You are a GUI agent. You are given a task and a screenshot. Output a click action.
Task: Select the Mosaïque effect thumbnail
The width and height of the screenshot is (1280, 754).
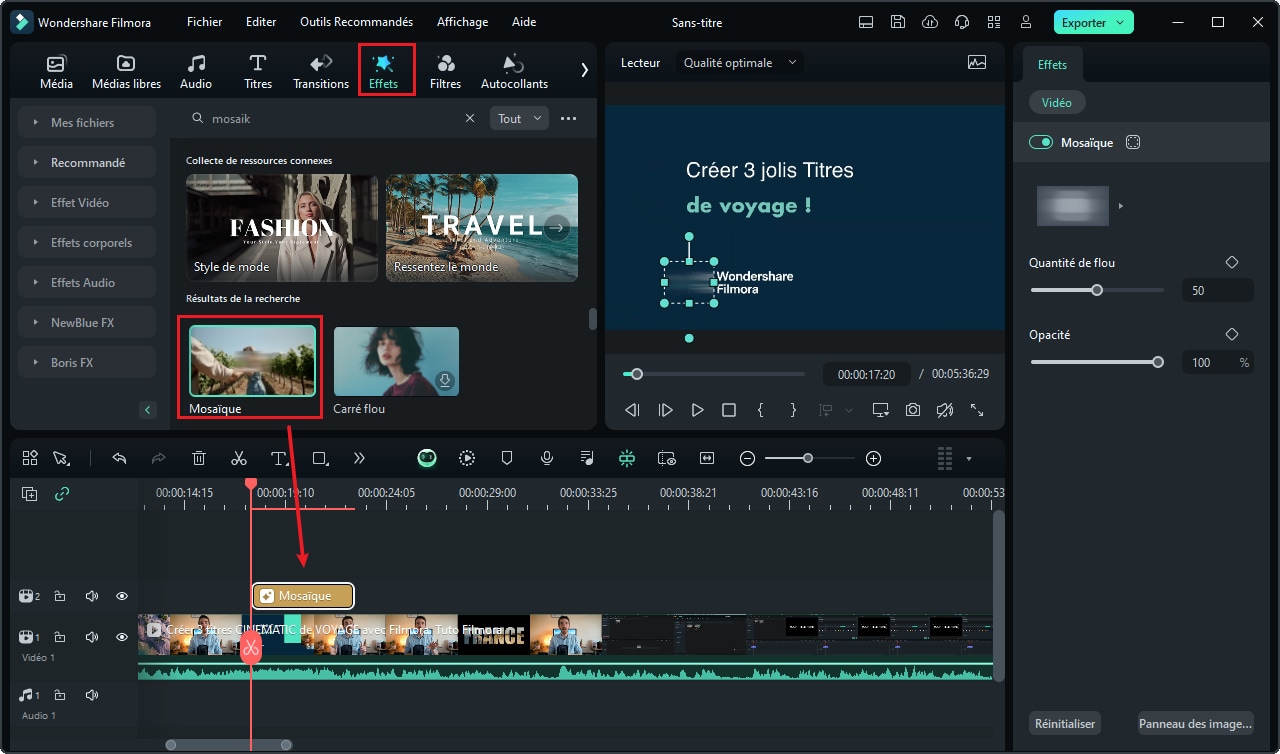point(252,360)
